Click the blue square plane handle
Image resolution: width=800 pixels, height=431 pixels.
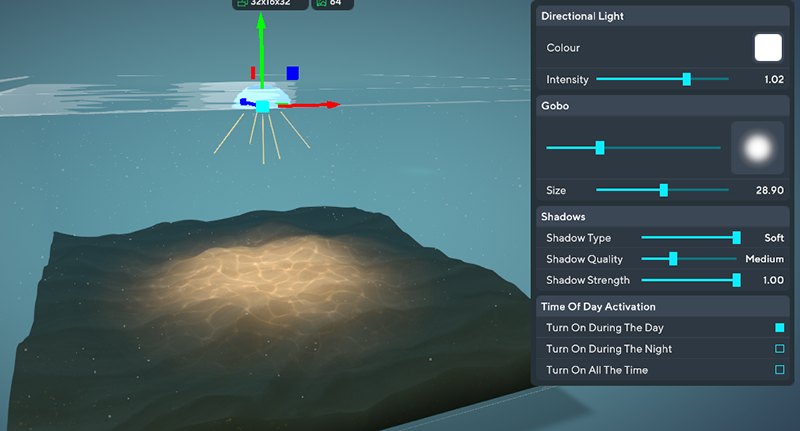[292, 73]
